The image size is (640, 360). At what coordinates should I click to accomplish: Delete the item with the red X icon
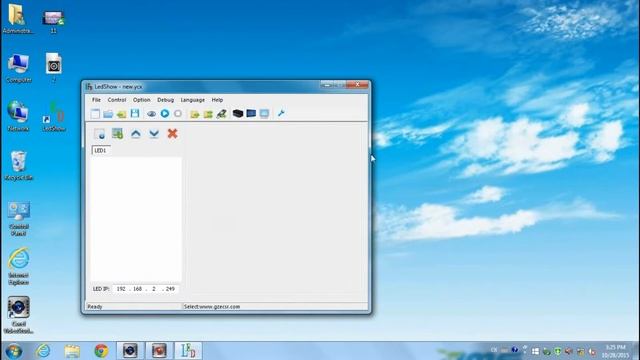click(172, 133)
